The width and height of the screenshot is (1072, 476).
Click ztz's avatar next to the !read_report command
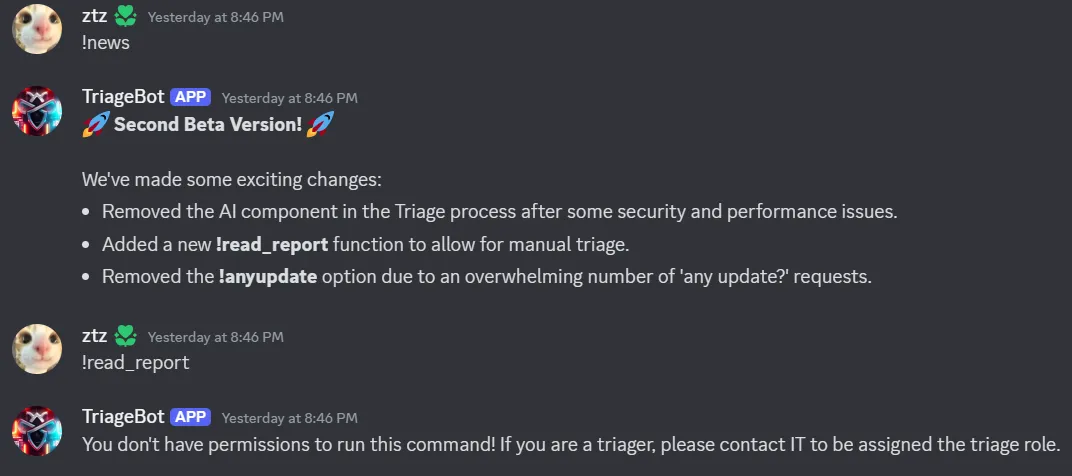pos(37,348)
